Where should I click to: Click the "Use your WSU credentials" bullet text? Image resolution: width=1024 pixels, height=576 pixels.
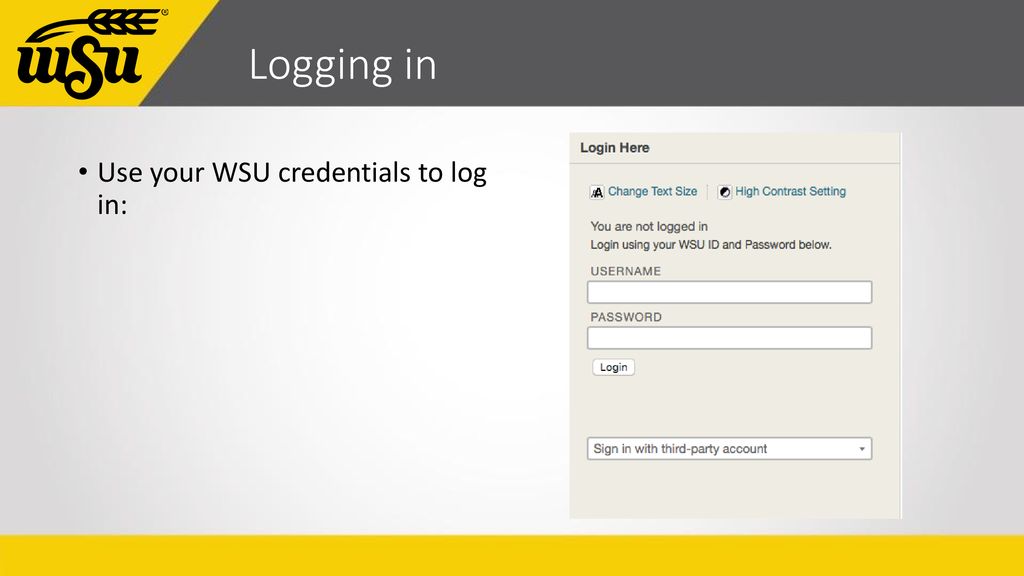[x=292, y=189]
